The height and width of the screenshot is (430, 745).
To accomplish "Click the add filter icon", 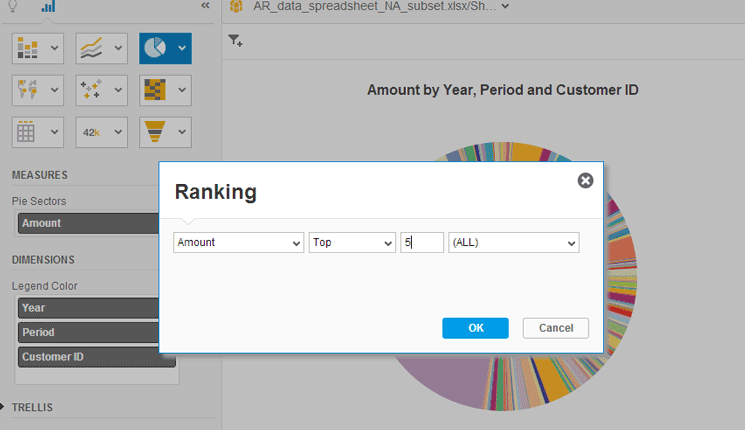I will click(235, 40).
